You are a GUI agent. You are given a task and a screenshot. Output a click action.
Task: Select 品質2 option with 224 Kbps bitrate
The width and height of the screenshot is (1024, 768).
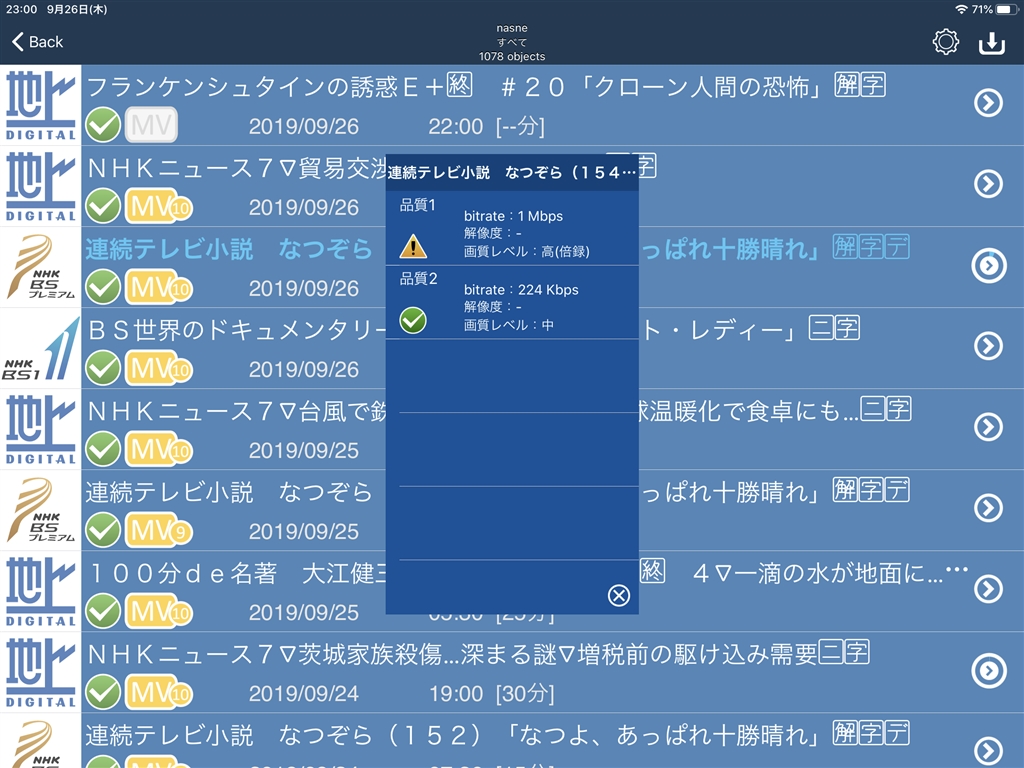point(512,302)
